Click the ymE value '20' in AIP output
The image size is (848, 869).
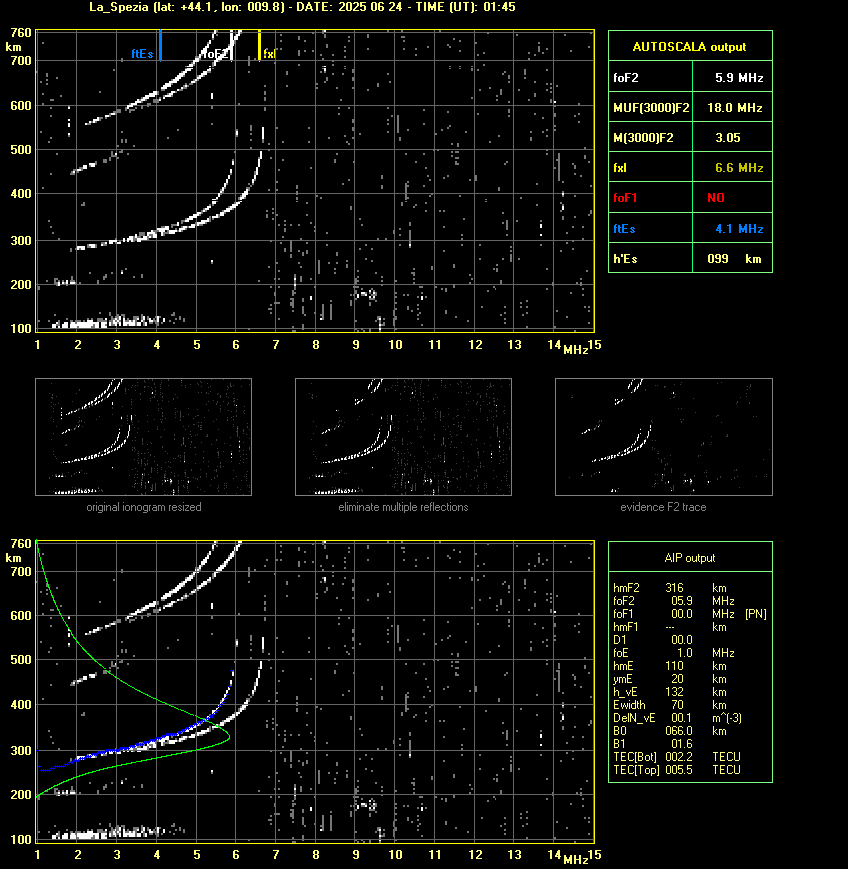tap(677, 679)
